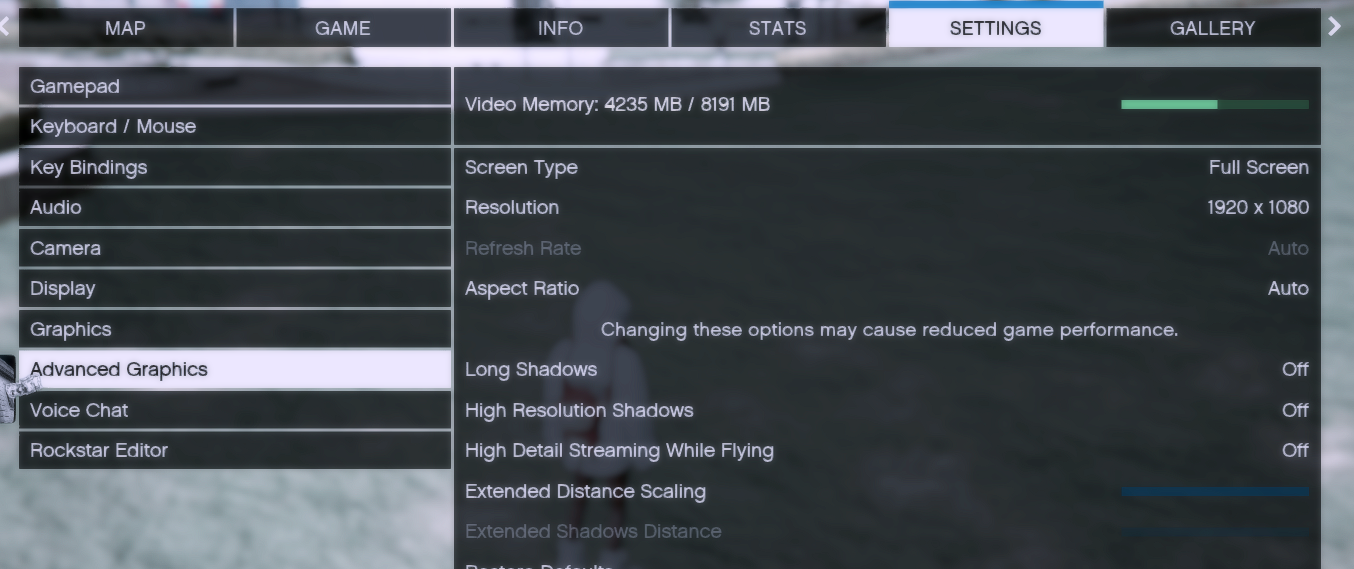
Task: Open the Audio settings category
Action: coord(234,208)
